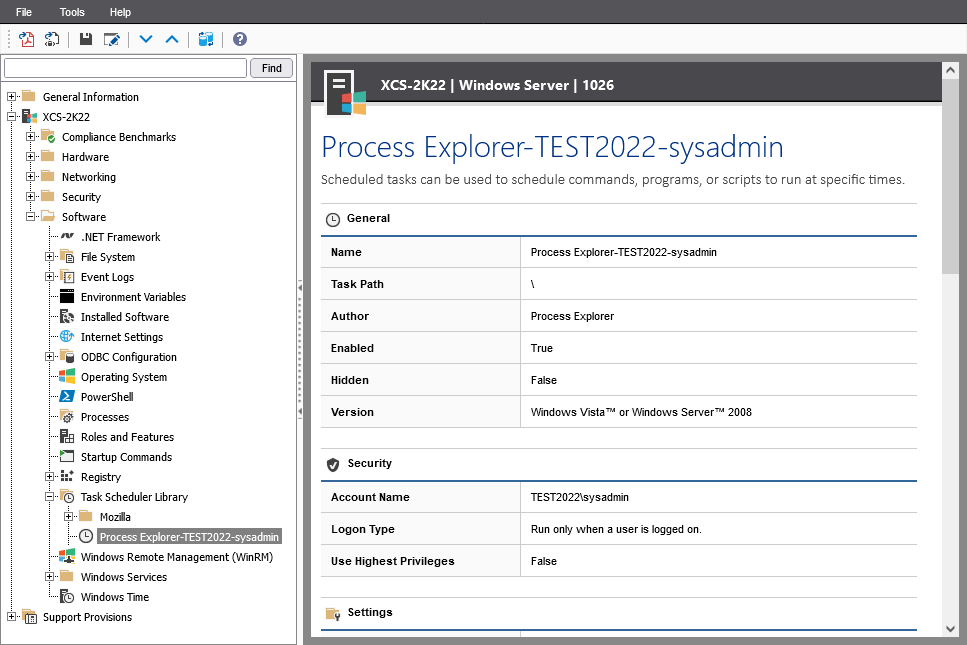Expand the Networking folder
967x645 pixels.
30,177
